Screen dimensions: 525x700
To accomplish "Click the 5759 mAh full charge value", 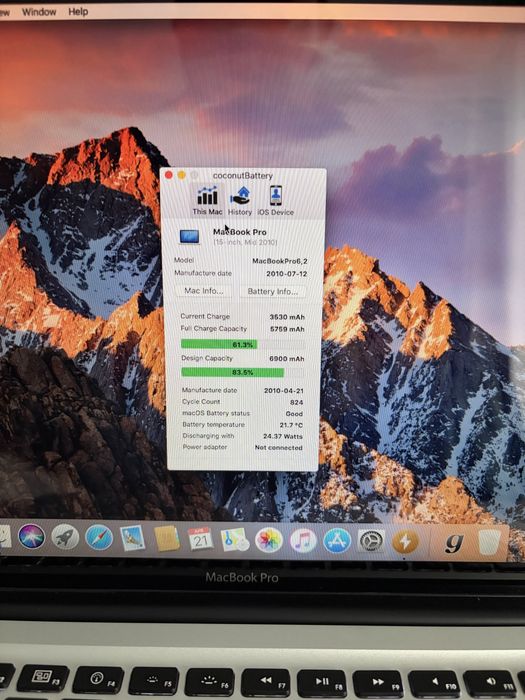I will (x=287, y=329).
